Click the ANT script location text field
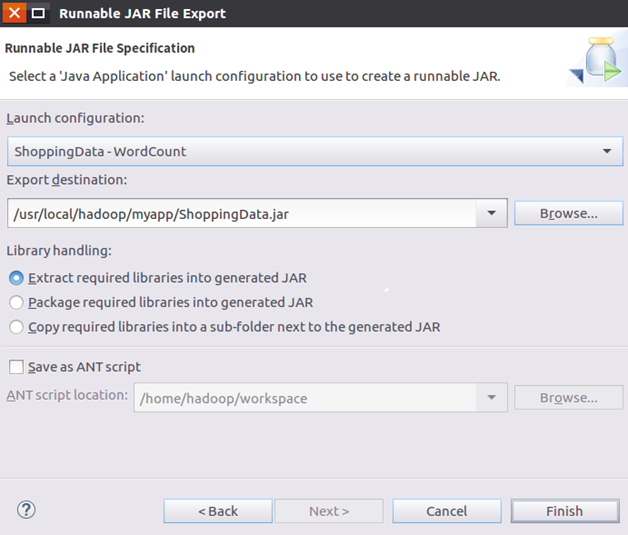 [305, 398]
